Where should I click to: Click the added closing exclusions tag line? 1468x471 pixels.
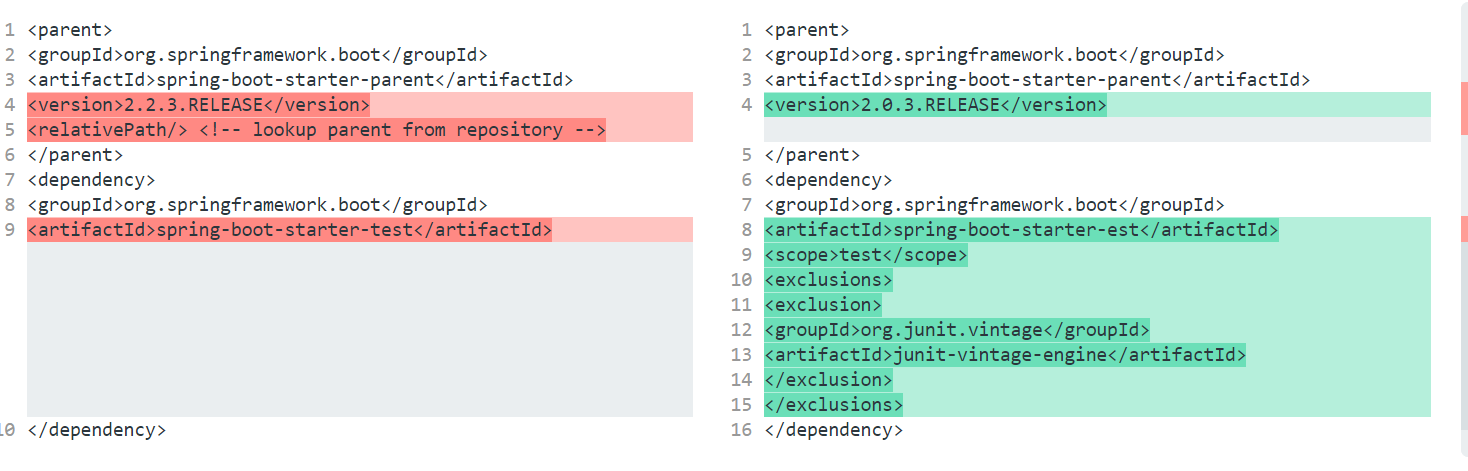click(833, 405)
